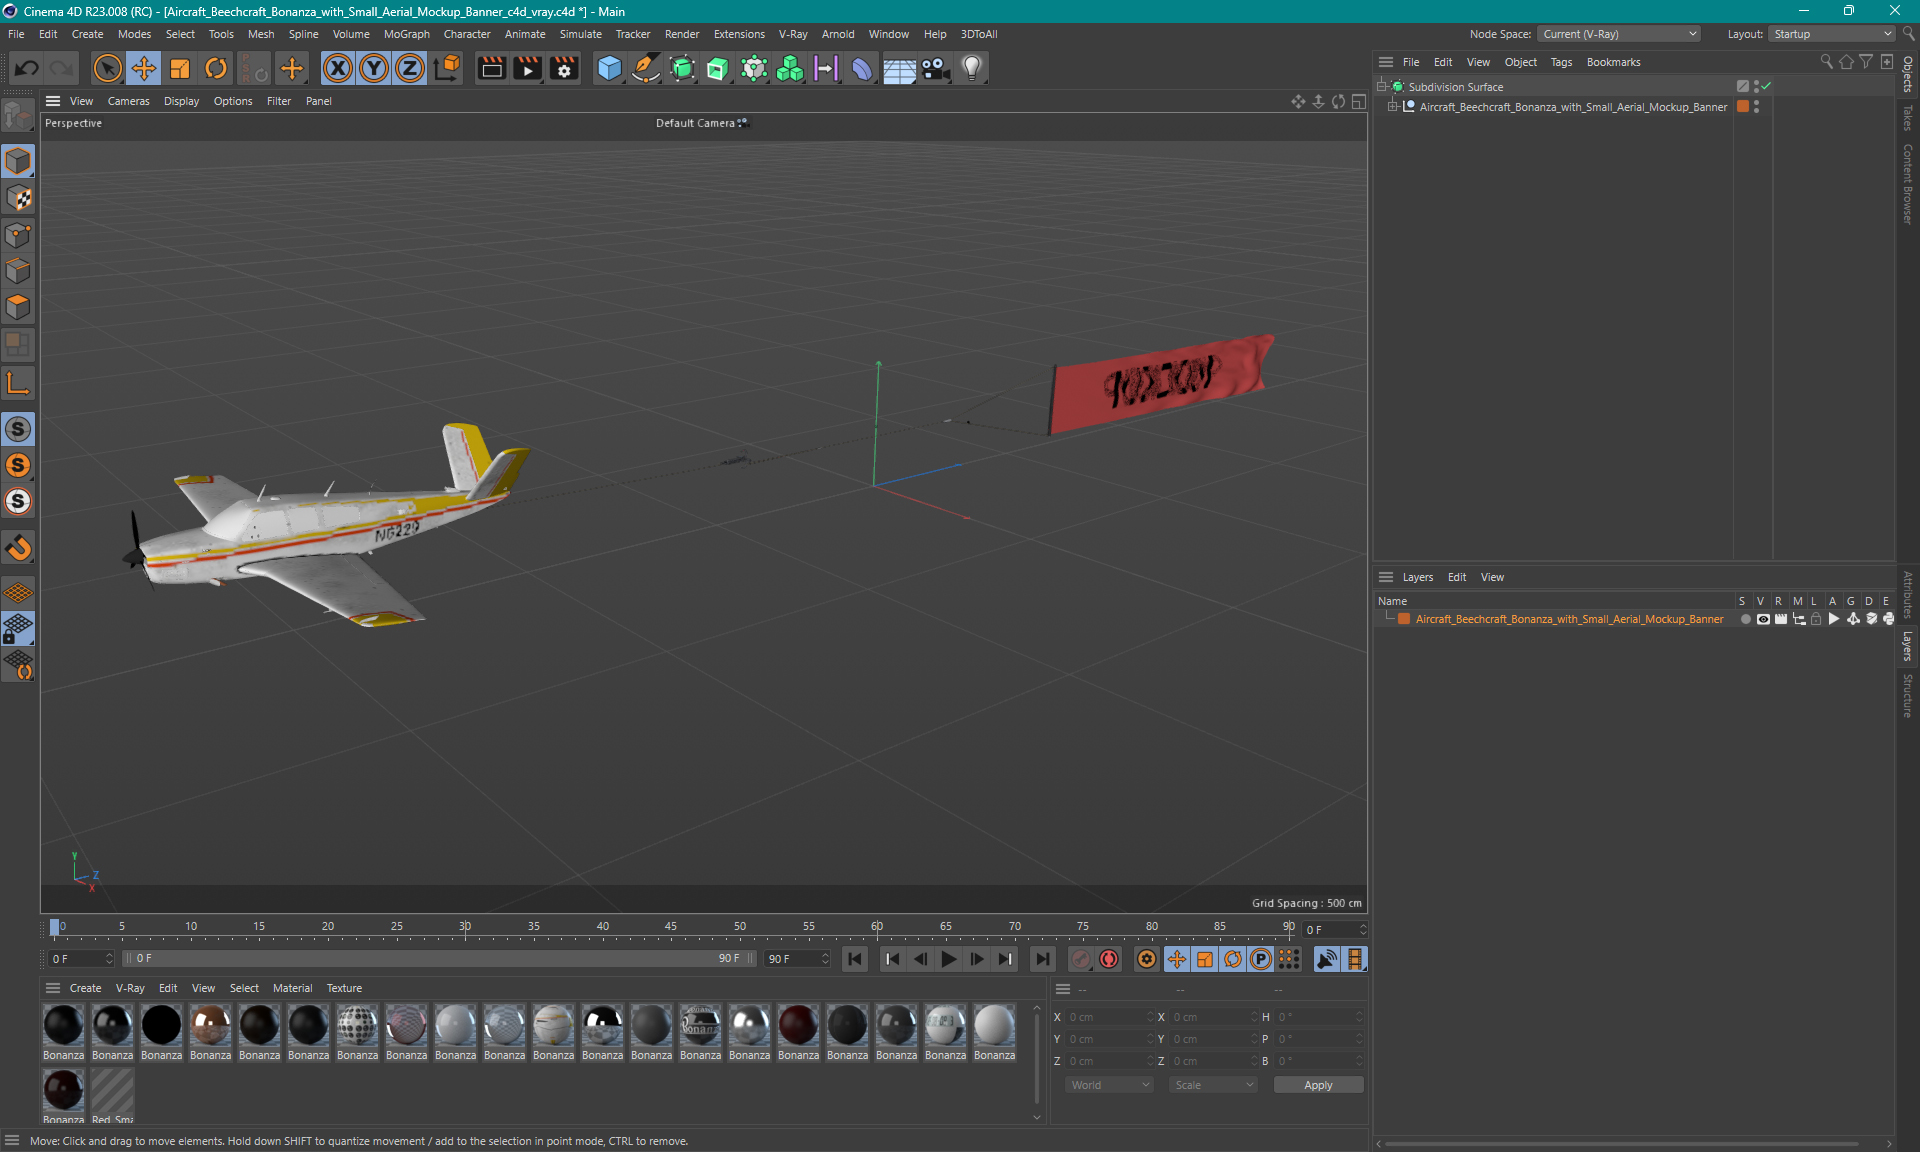Open the MoGraph Cloner icon
This screenshot has height=1152, width=1920.
coord(790,68)
